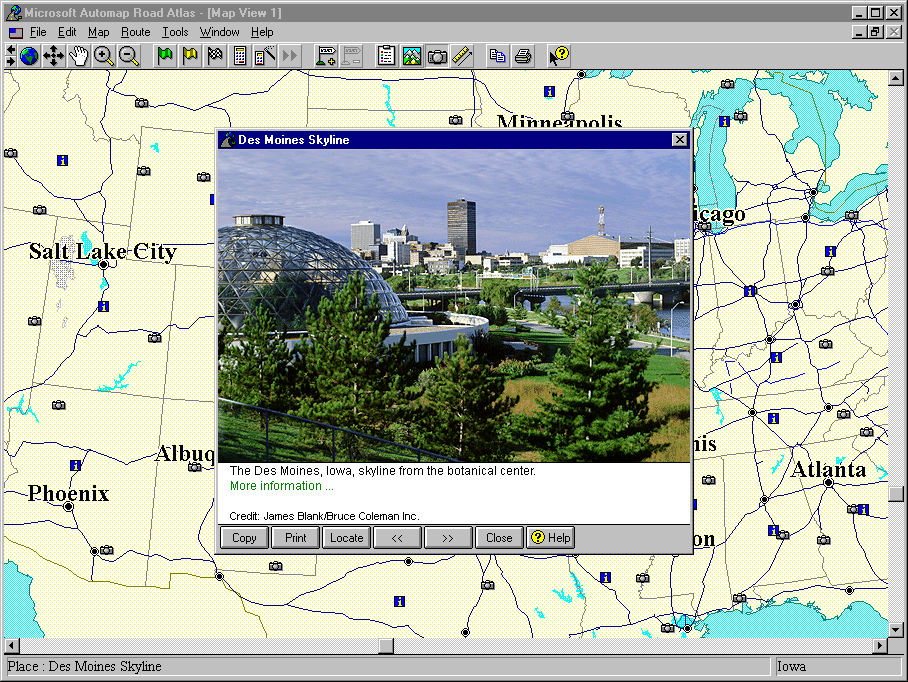Activate the zoom in magnifier
Viewport: 908px width, 682px height.
coord(104,56)
